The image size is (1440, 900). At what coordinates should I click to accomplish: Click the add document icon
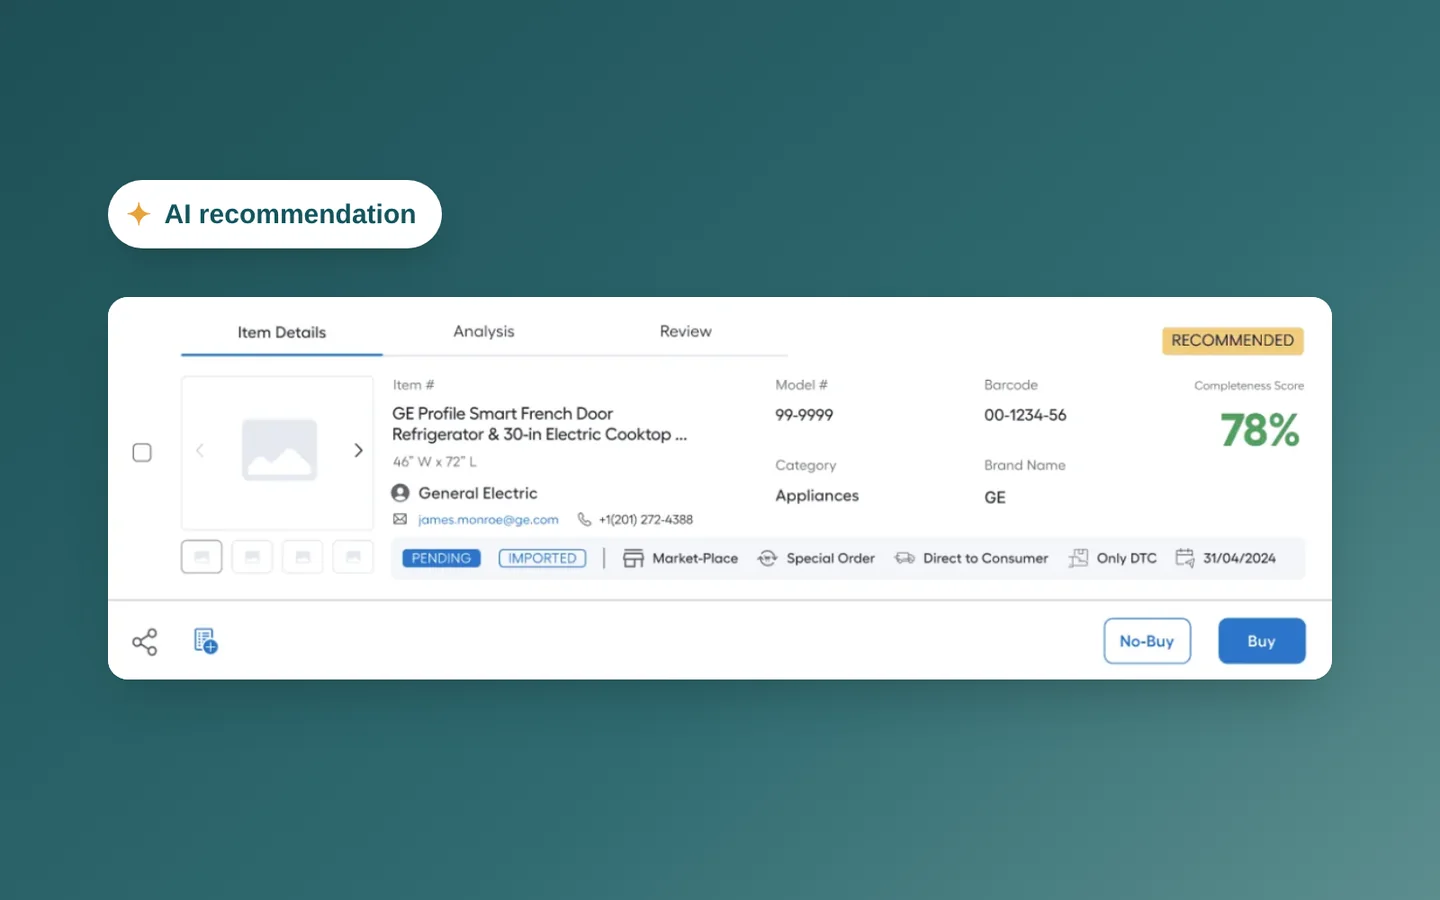pyautogui.click(x=206, y=641)
